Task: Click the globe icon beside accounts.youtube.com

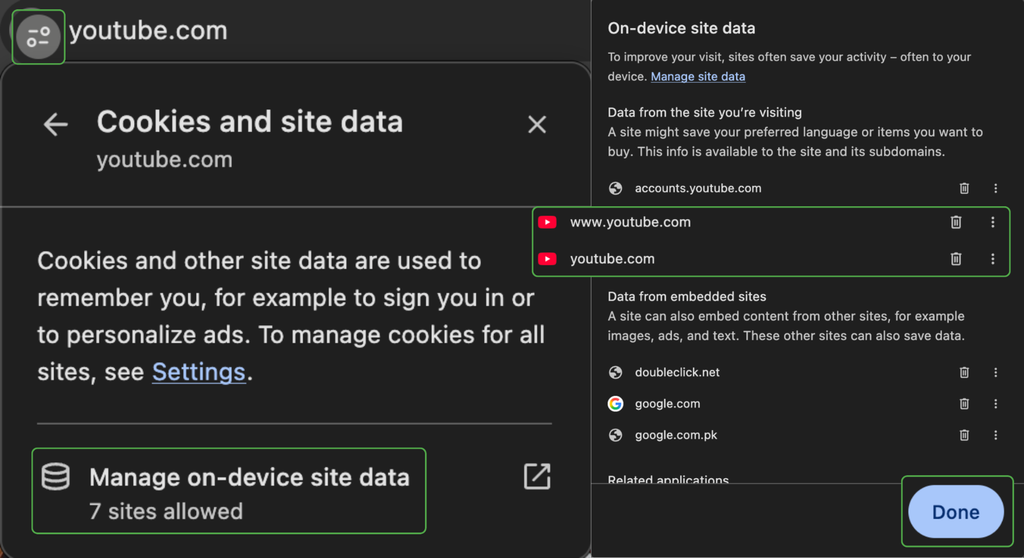Action: (615, 188)
